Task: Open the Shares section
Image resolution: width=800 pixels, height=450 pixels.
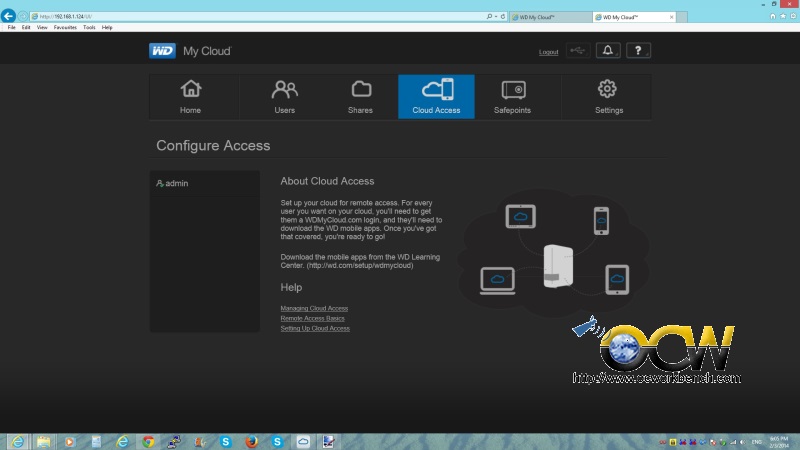Action: pyautogui.click(x=360, y=96)
